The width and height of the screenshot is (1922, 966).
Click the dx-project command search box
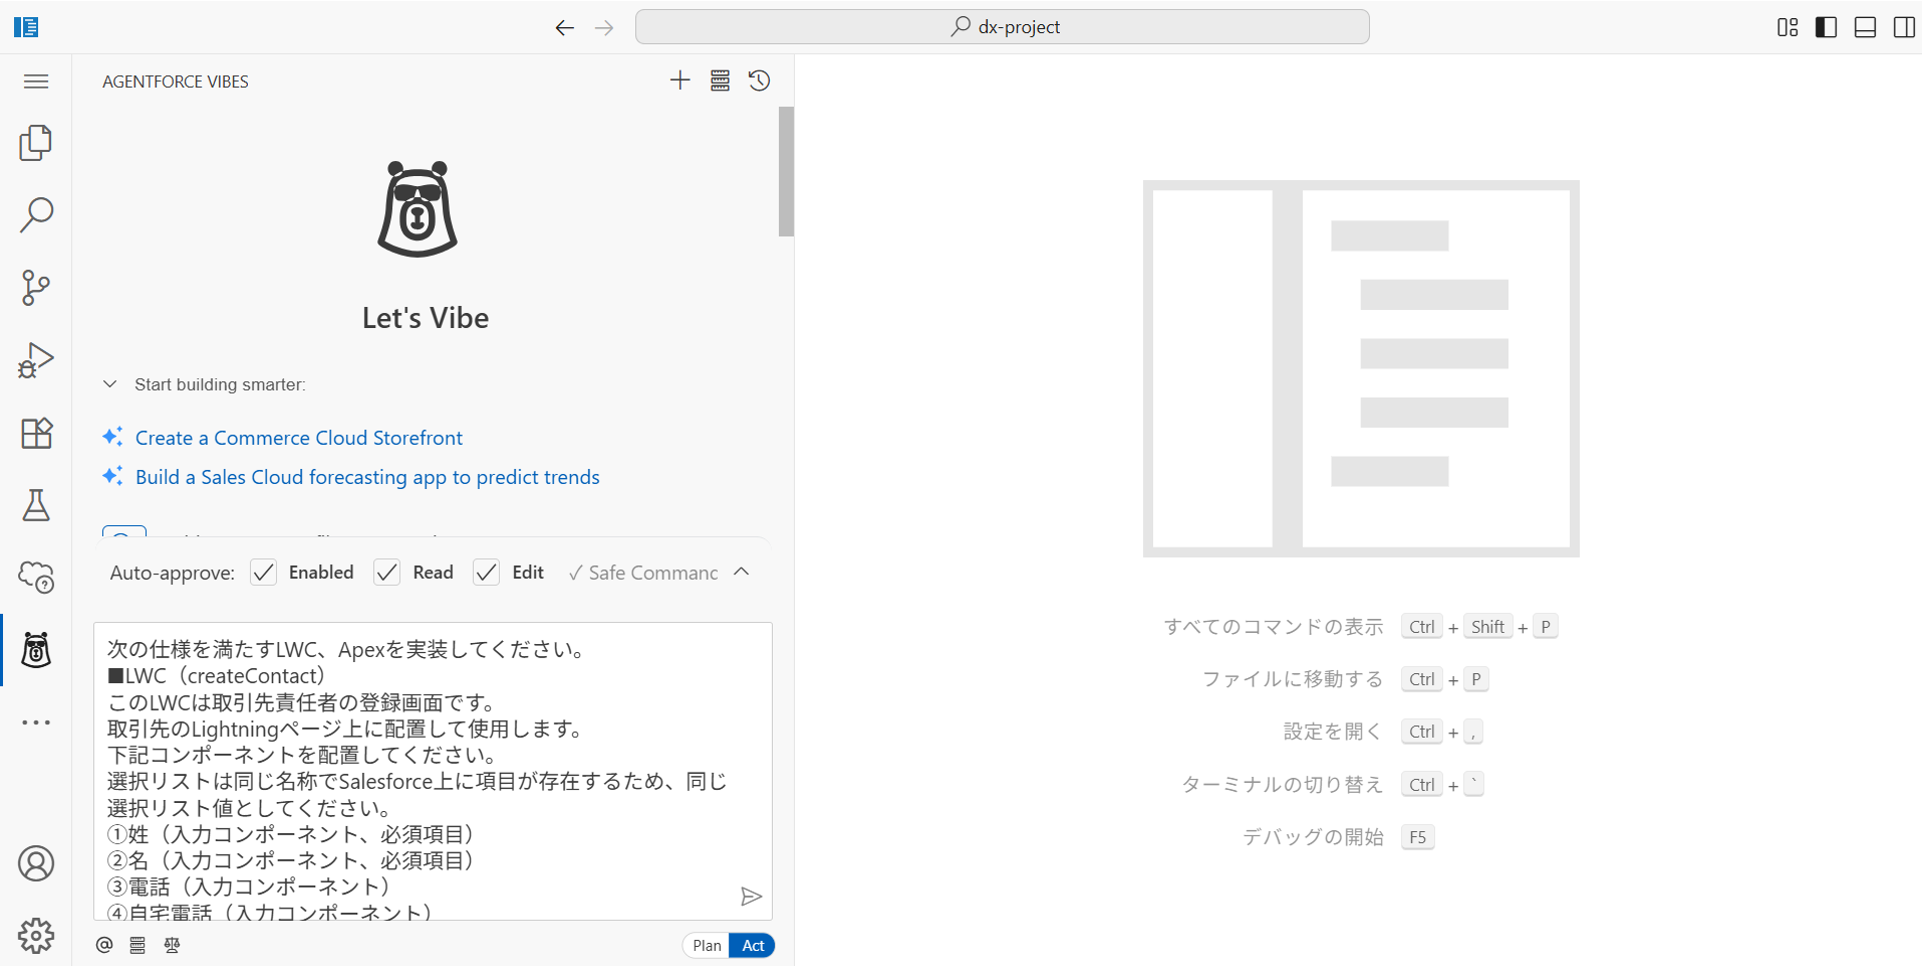click(x=1002, y=27)
